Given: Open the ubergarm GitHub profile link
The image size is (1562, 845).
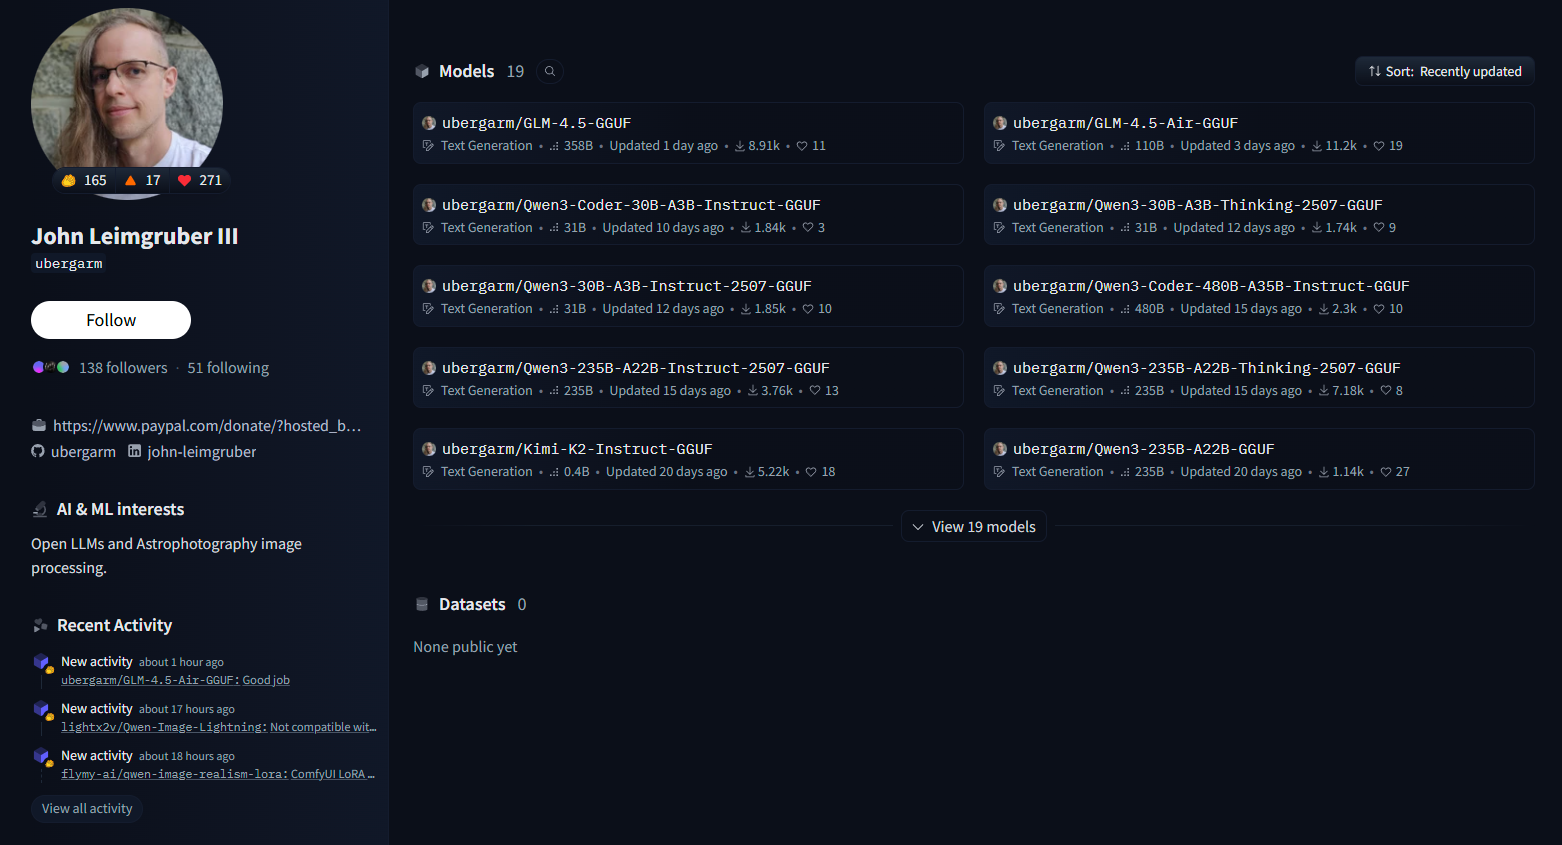Looking at the screenshot, I should point(83,452).
